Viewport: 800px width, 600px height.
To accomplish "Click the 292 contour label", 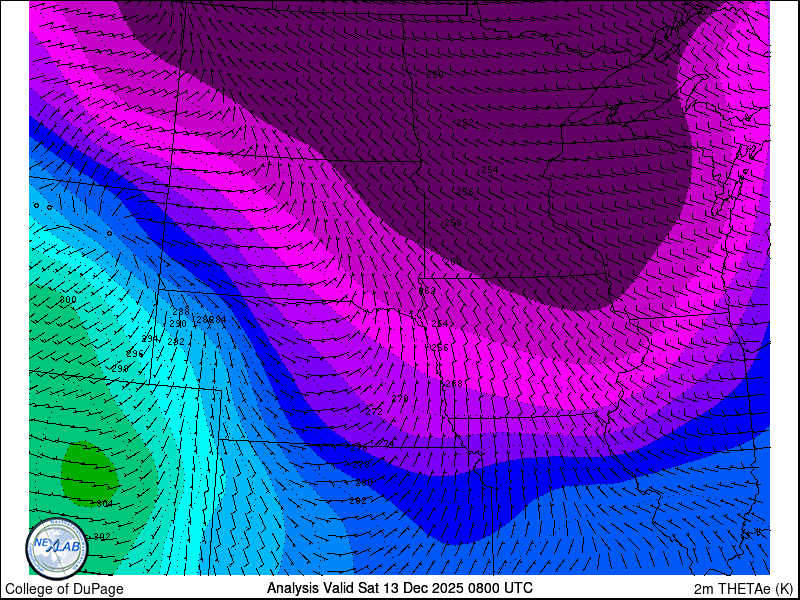I will [176, 342].
